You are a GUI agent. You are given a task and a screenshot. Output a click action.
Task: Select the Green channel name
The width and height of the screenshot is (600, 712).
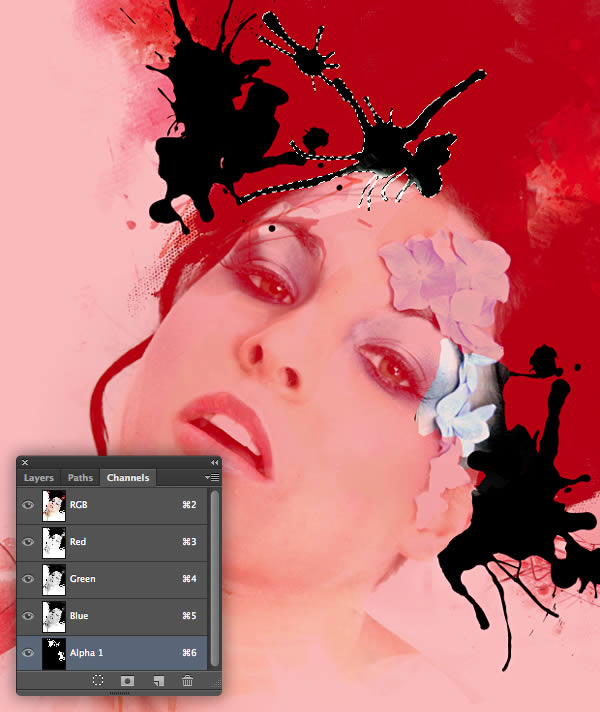83,579
